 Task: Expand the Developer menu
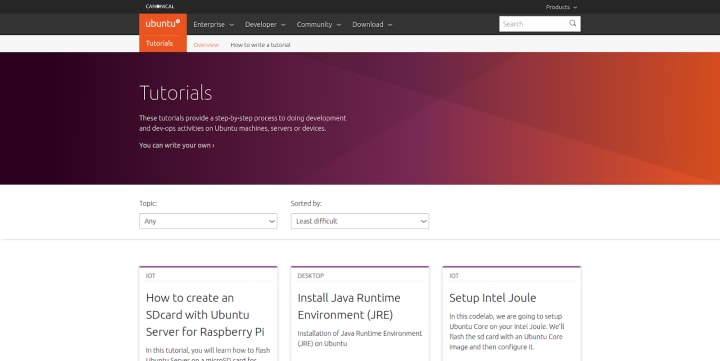click(265, 24)
